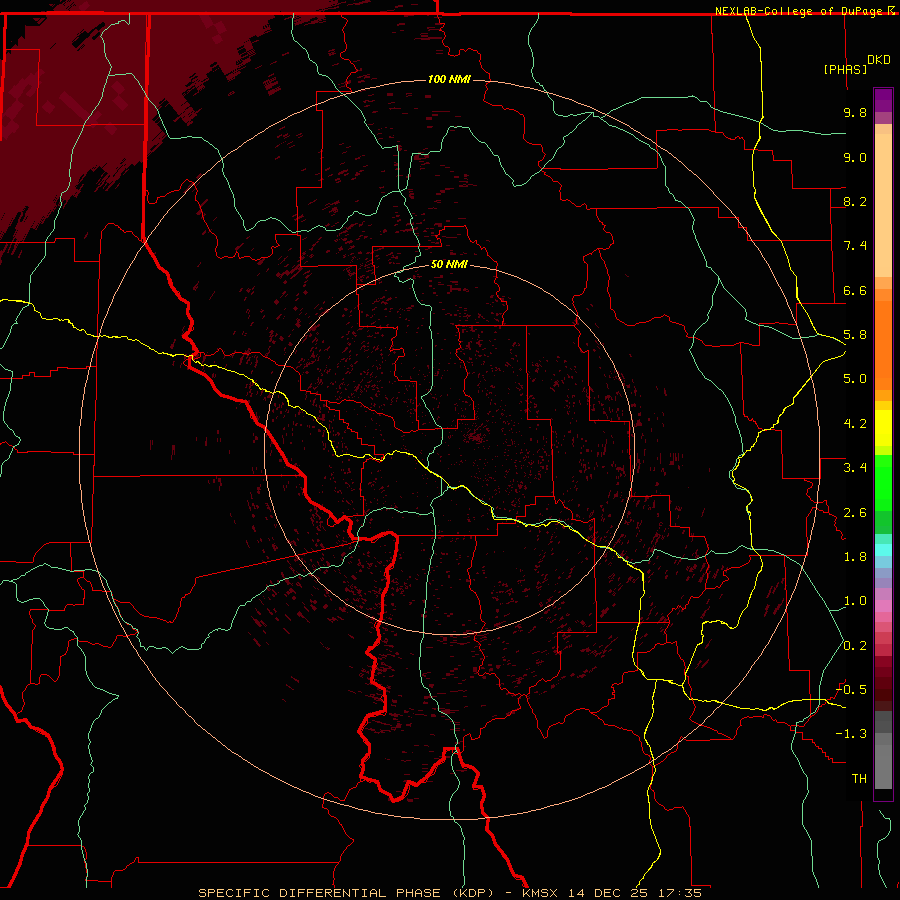Click the cyan segment of the color bar
The image size is (900, 900).
[x=883, y=549]
